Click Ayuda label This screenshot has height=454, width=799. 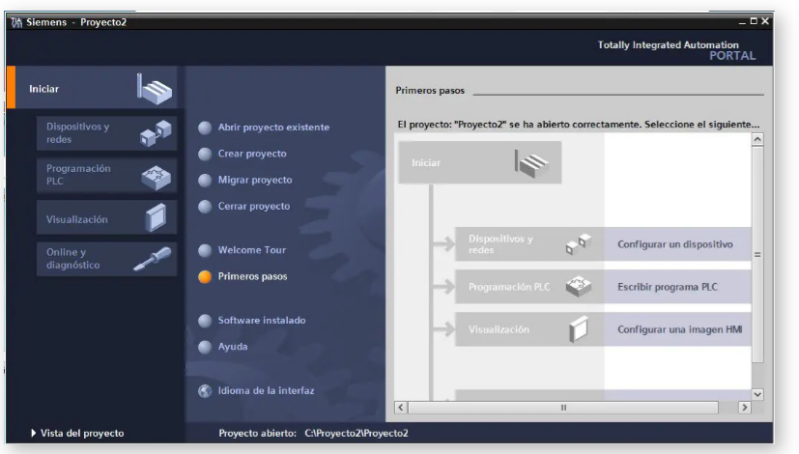[233, 347]
